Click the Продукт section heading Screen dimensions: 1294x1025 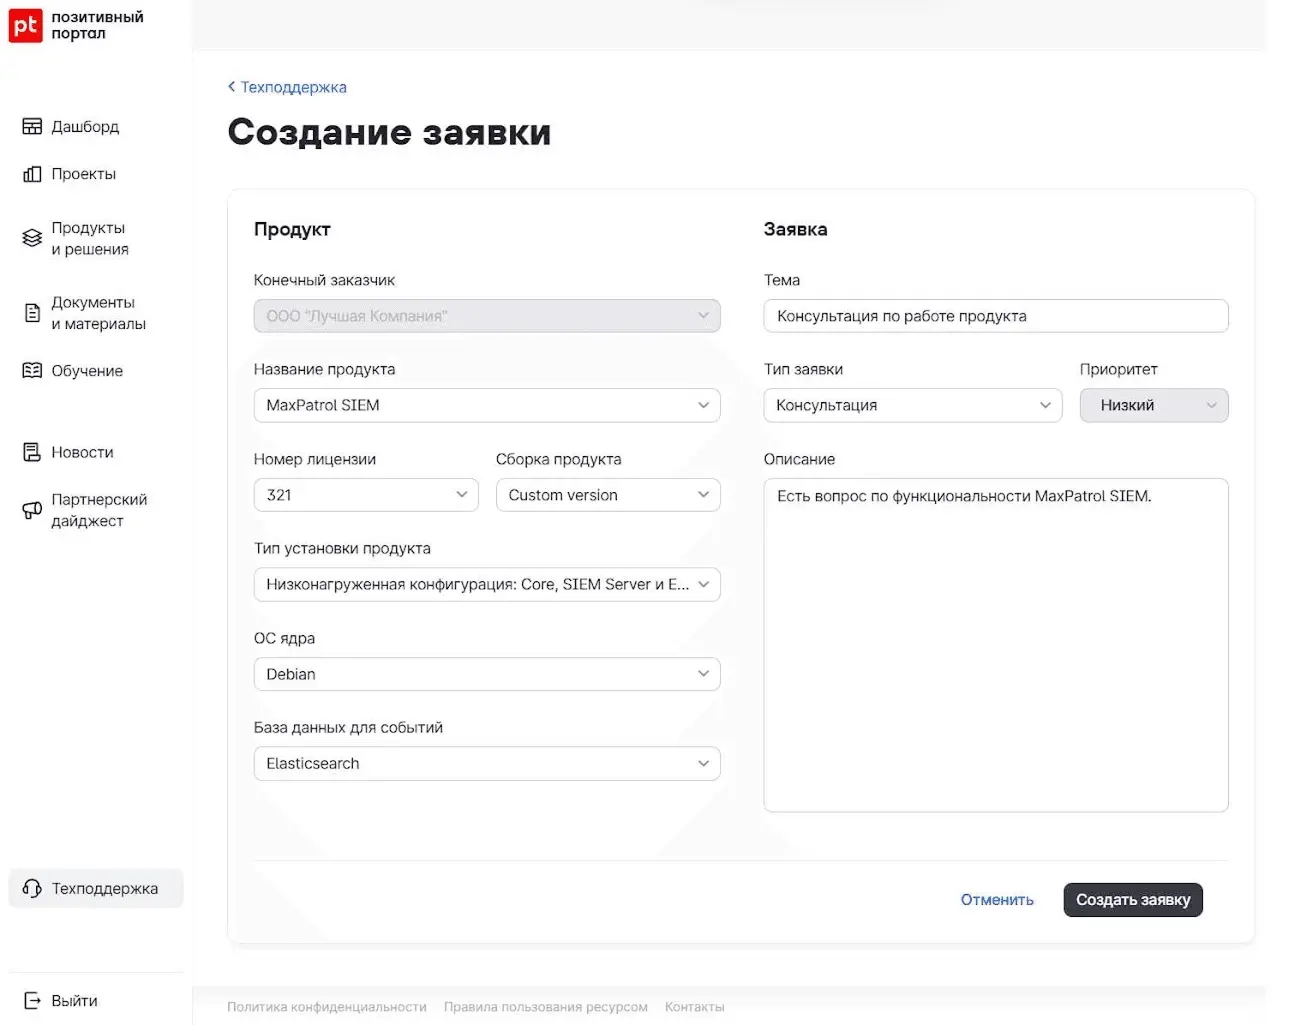292,229
